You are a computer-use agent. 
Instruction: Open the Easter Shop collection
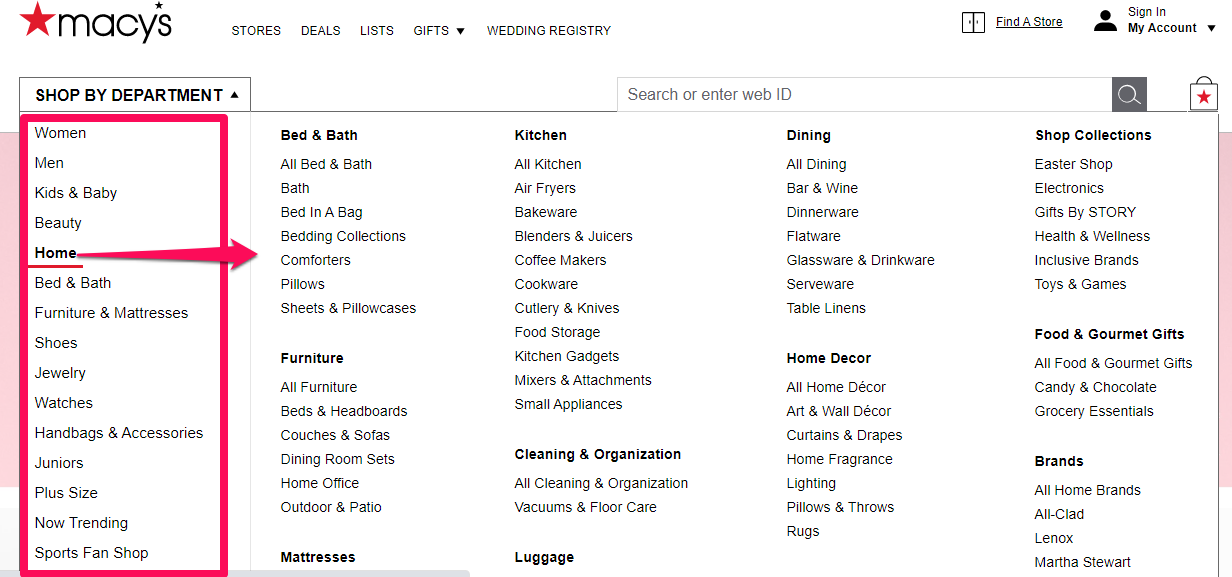tap(1074, 164)
